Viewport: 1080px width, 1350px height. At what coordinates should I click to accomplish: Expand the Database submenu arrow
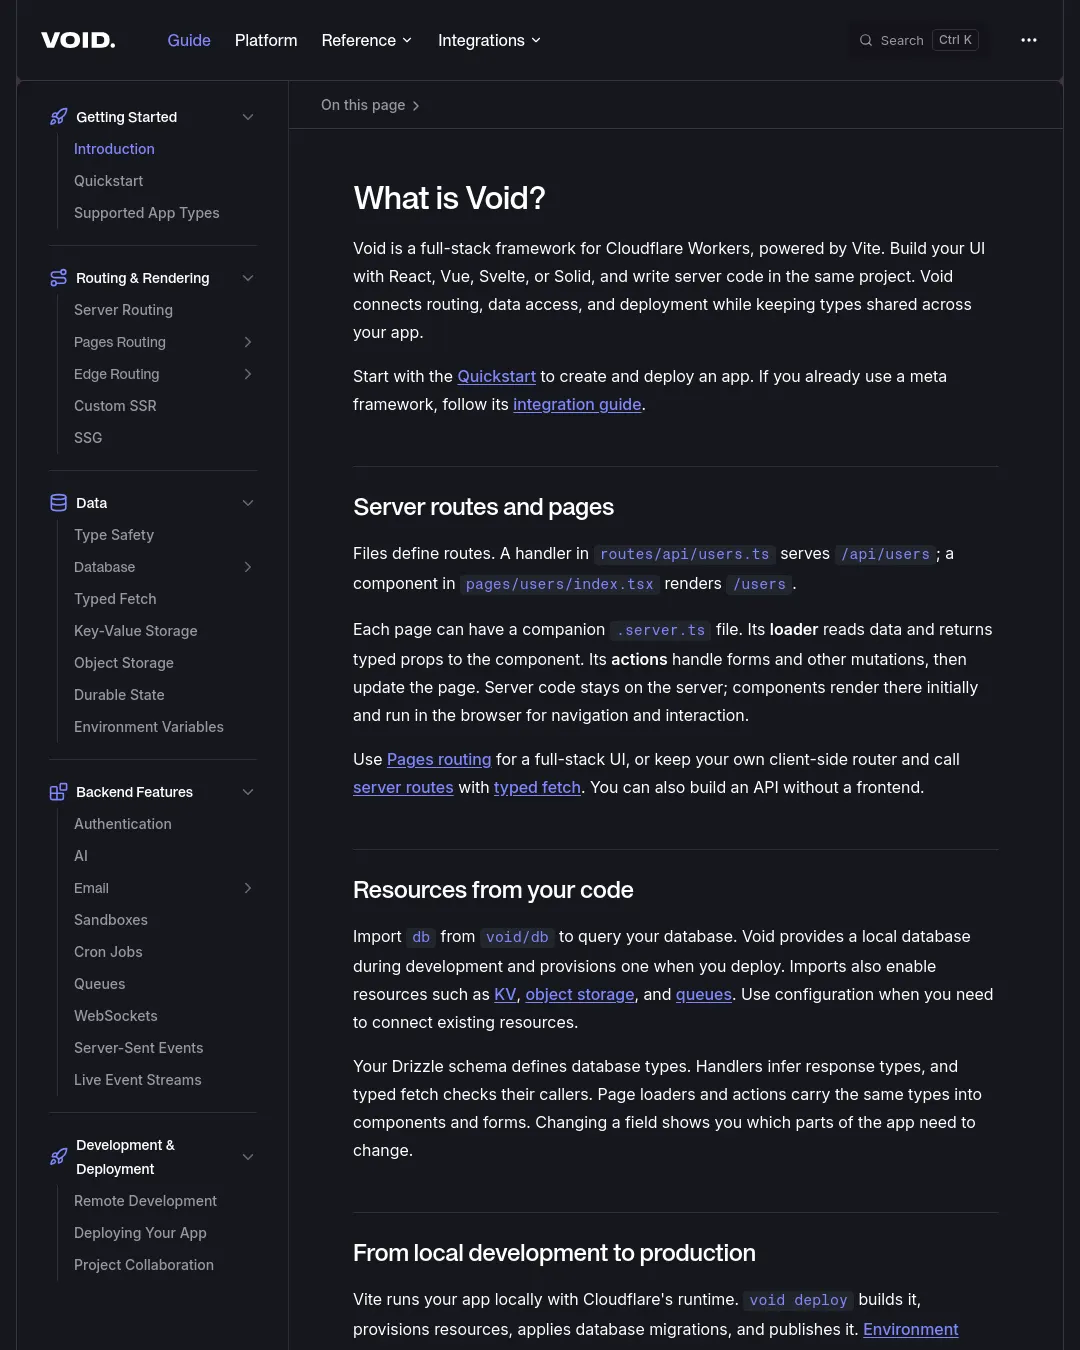pyautogui.click(x=248, y=567)
